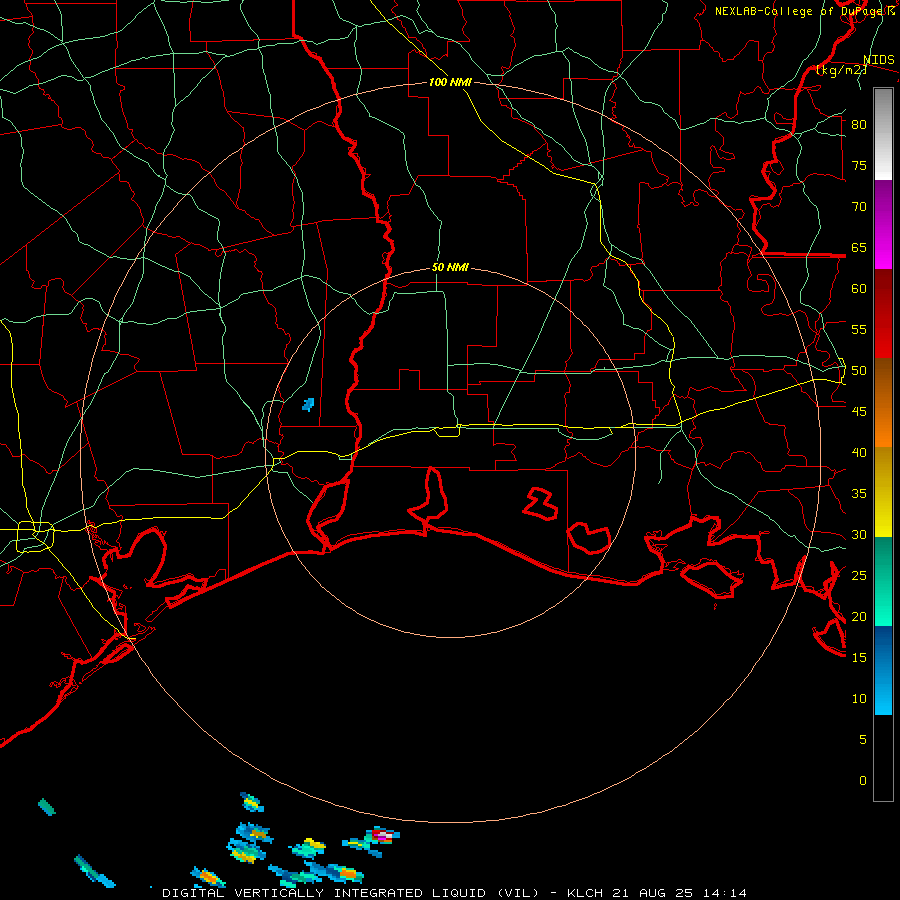Click the 40 value on the color scale
This screenshot has width=900, height=900.
coord(859,453)
